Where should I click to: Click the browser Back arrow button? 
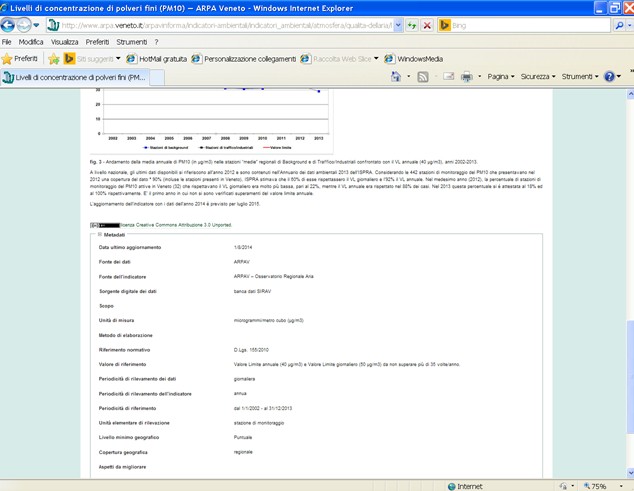[x=11, y=25]
